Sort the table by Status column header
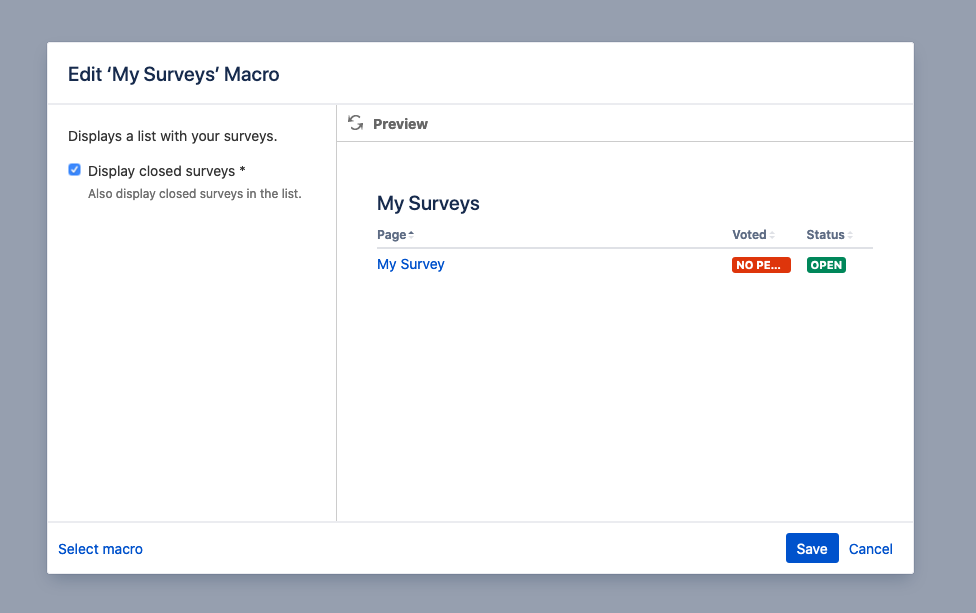Viewport: 976px width, 613px height. pyautogui.click(x=825, y=235)
